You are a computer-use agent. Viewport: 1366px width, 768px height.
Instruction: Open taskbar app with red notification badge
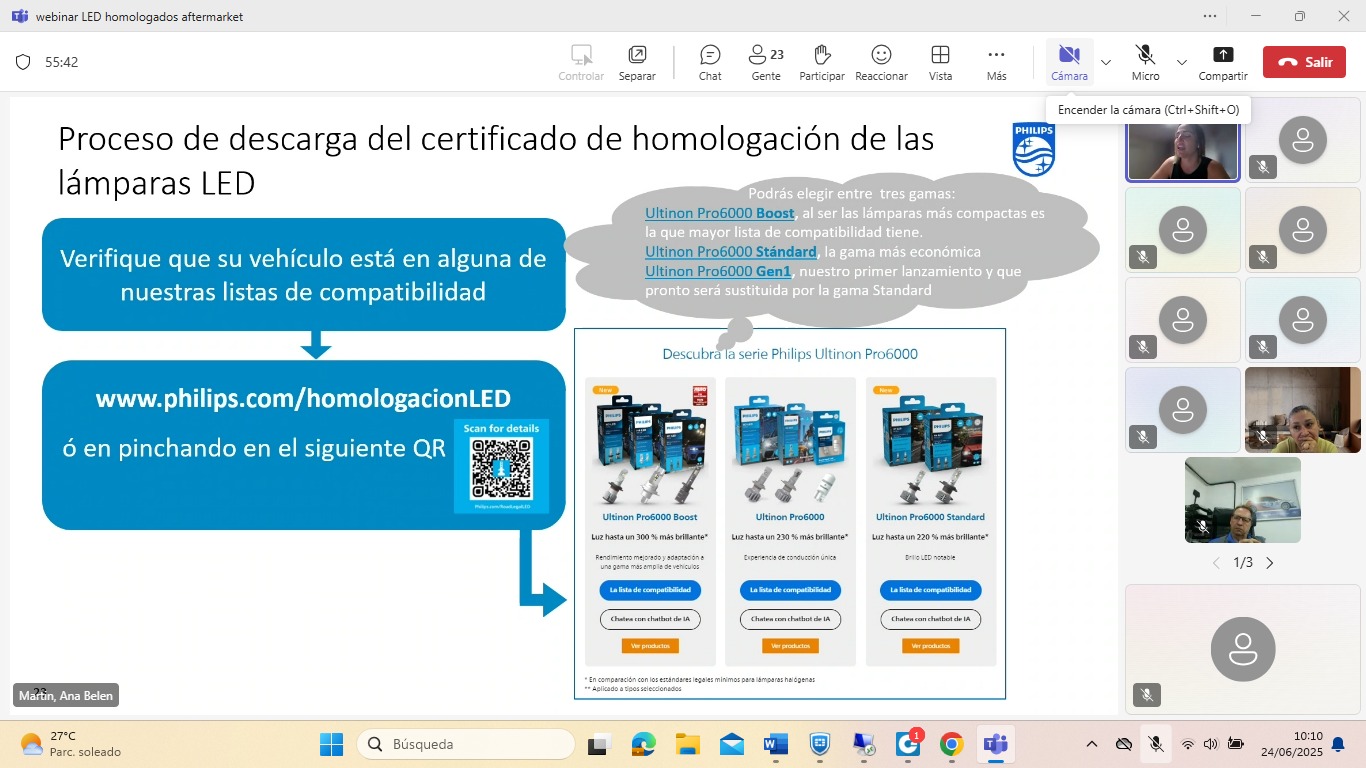coord(907,744)
